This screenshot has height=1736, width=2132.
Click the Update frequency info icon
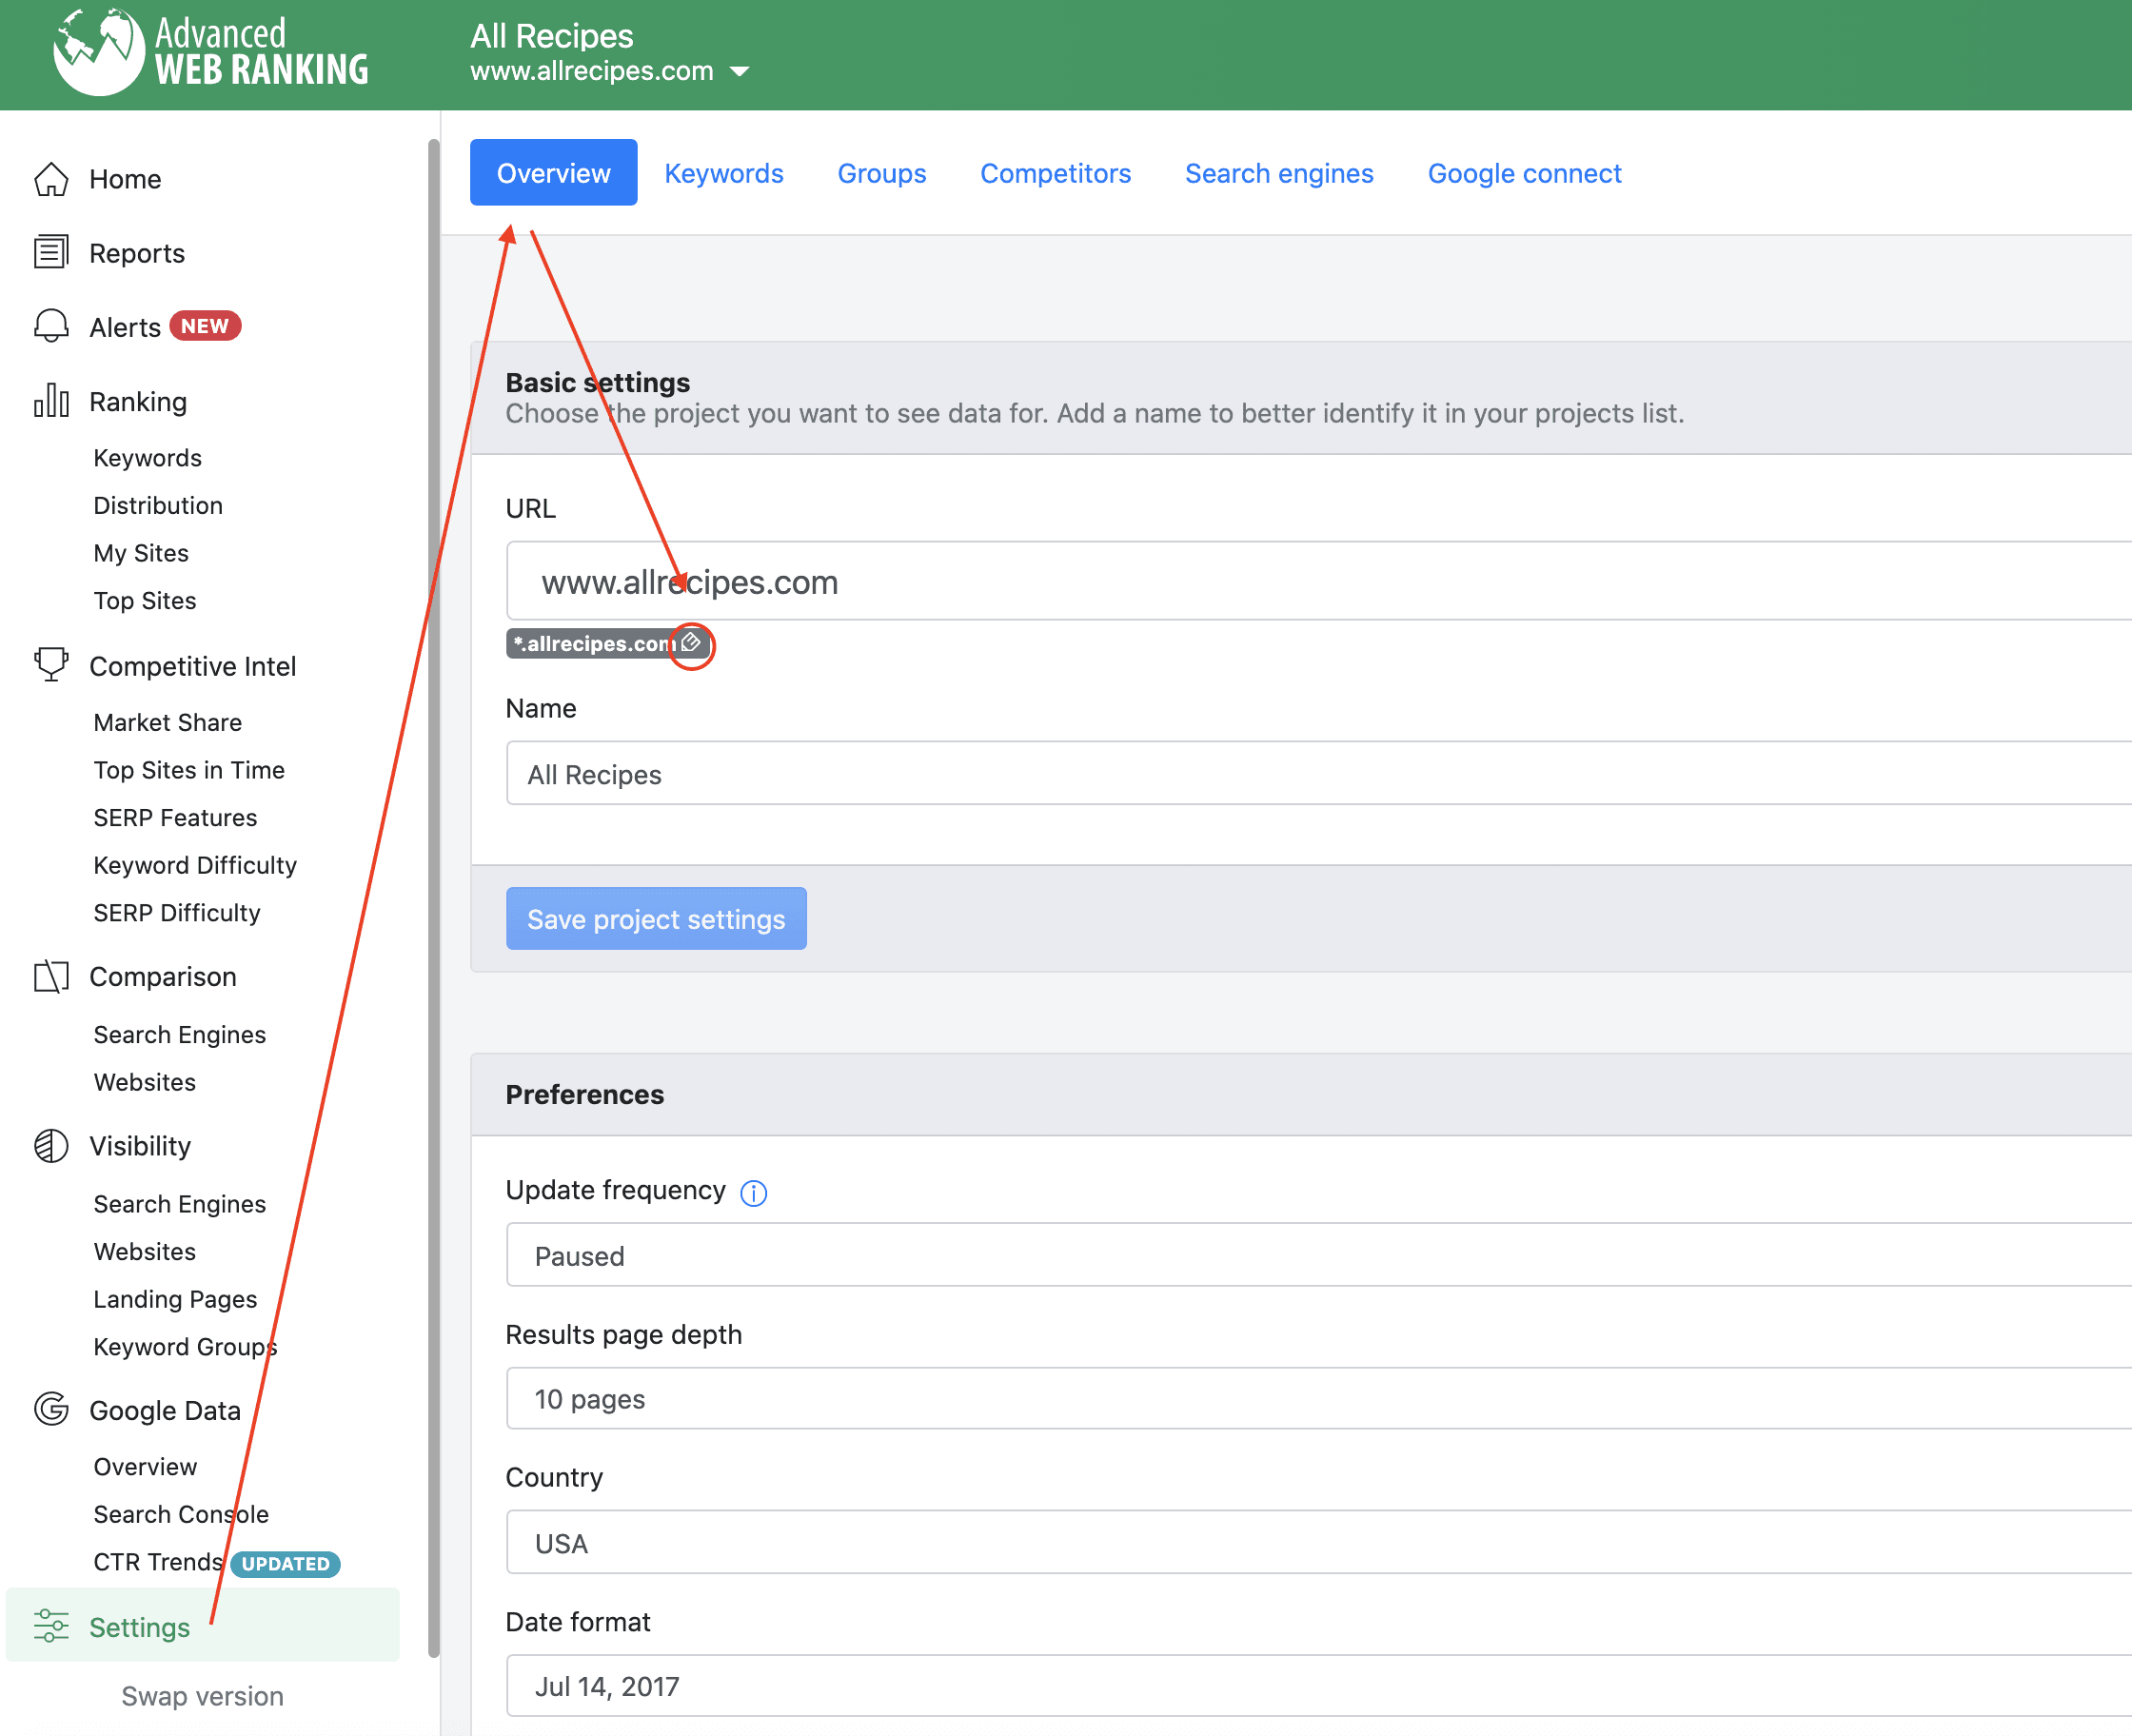click(754, 1192)
